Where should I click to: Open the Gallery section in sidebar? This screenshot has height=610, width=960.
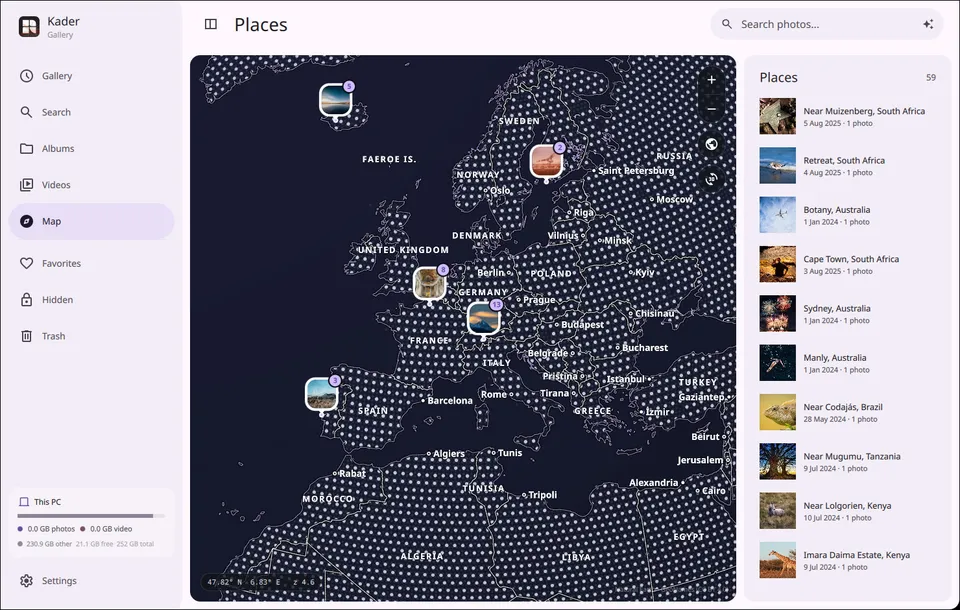pyautogui.click(x=92, y=76)
